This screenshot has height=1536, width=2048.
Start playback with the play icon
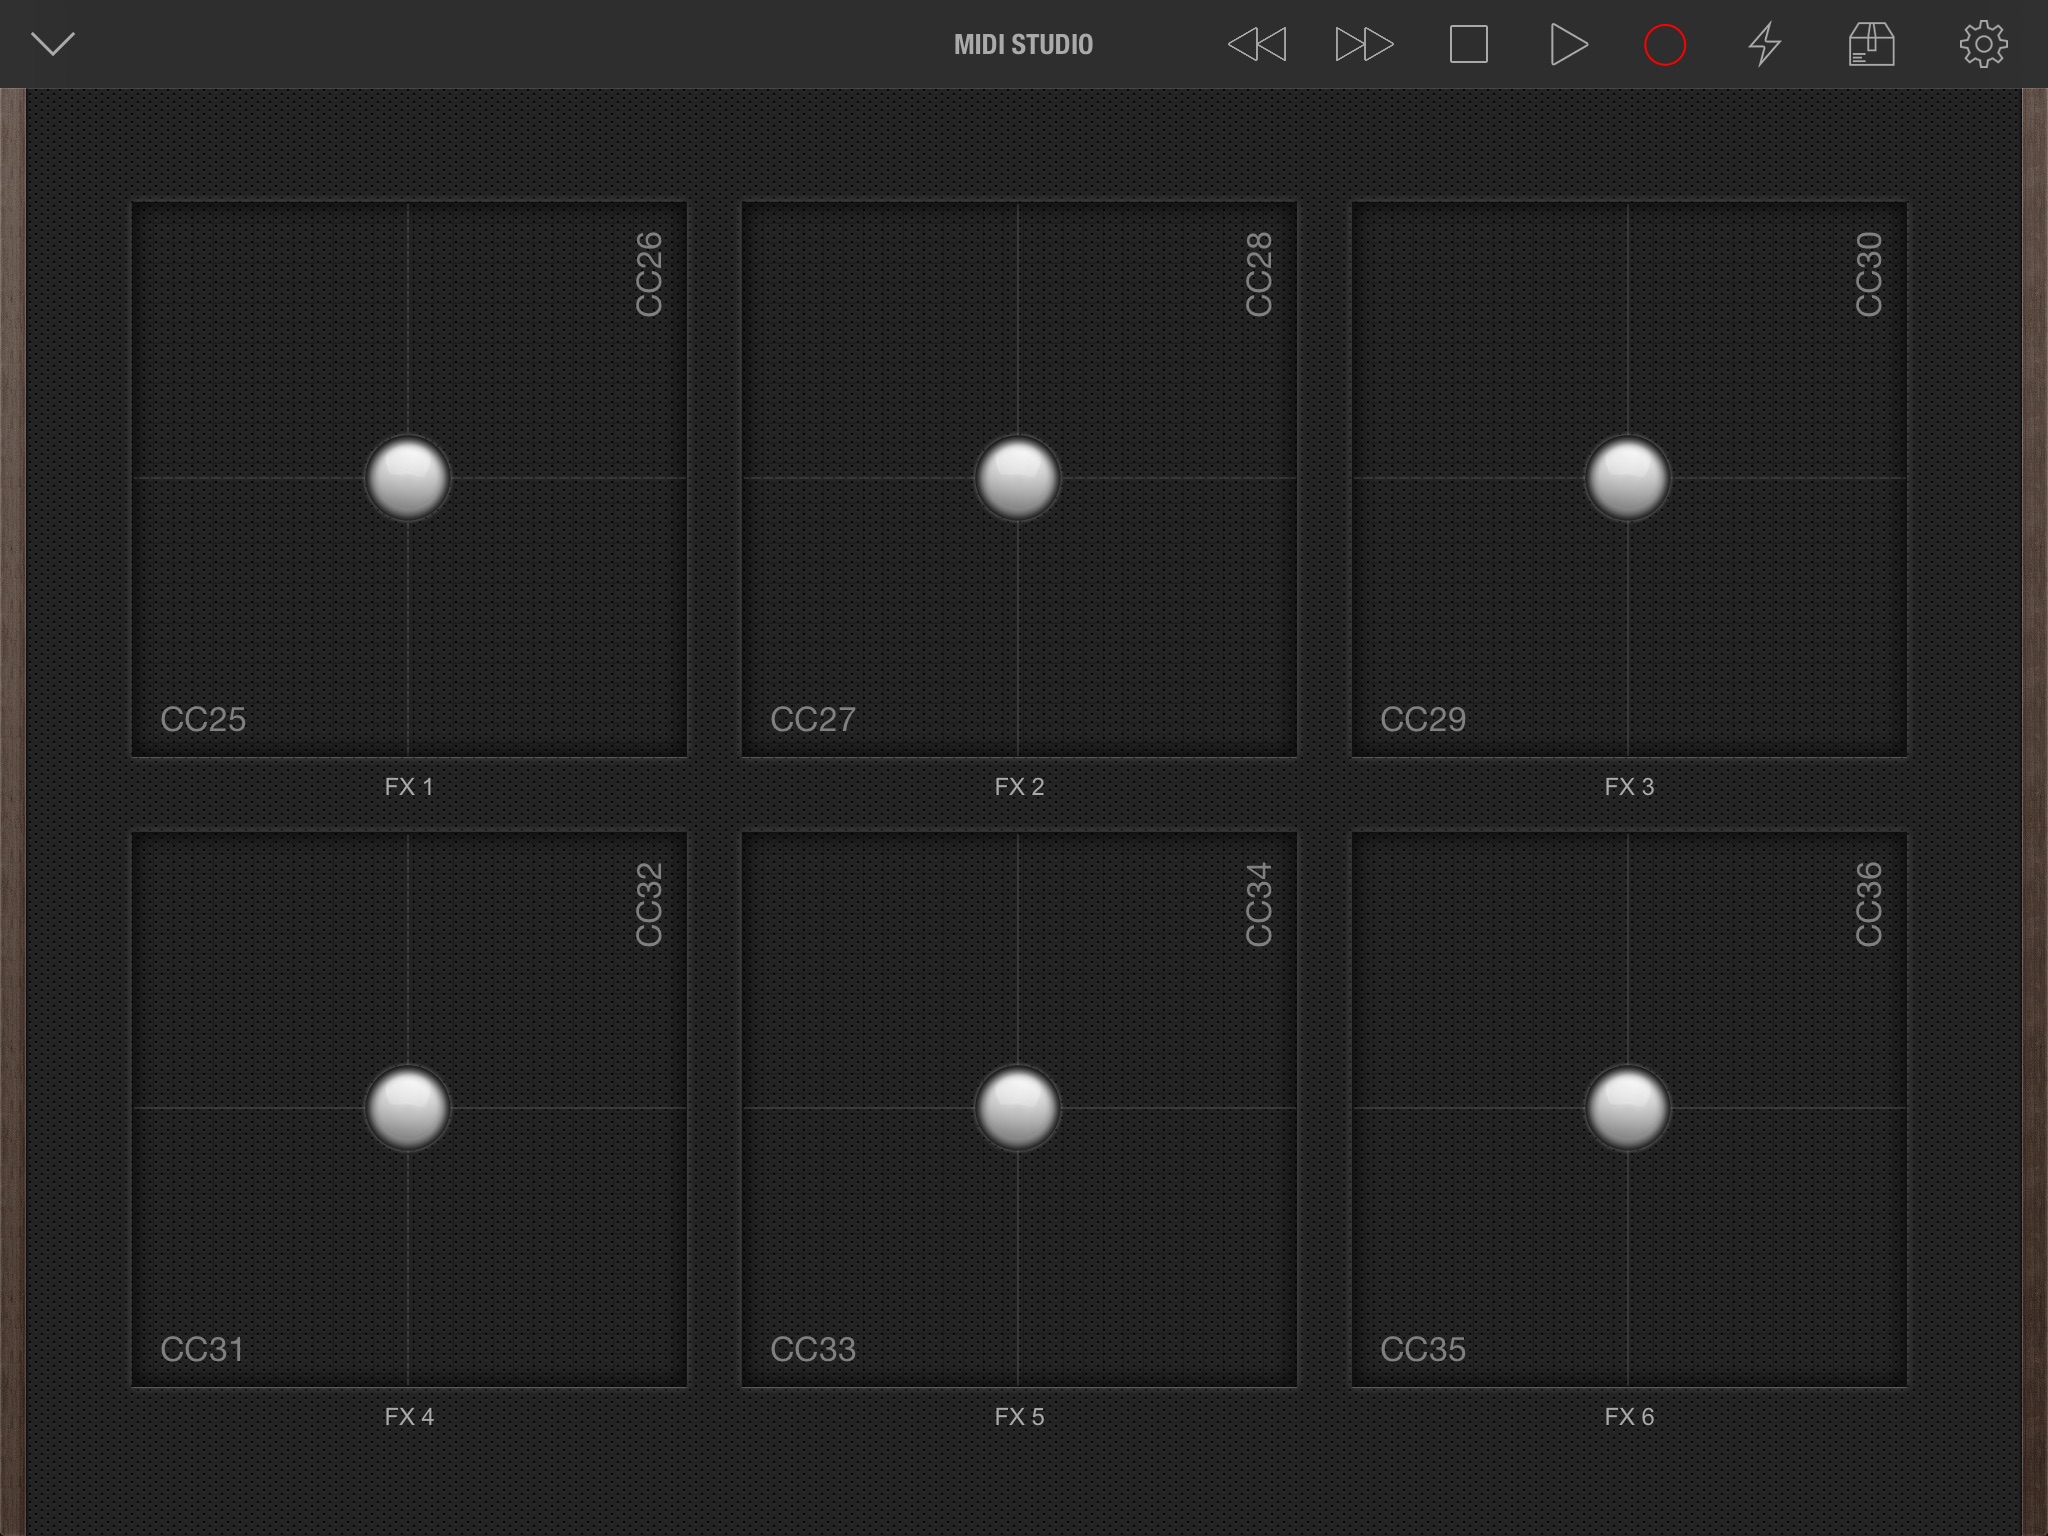point(1567,44)
